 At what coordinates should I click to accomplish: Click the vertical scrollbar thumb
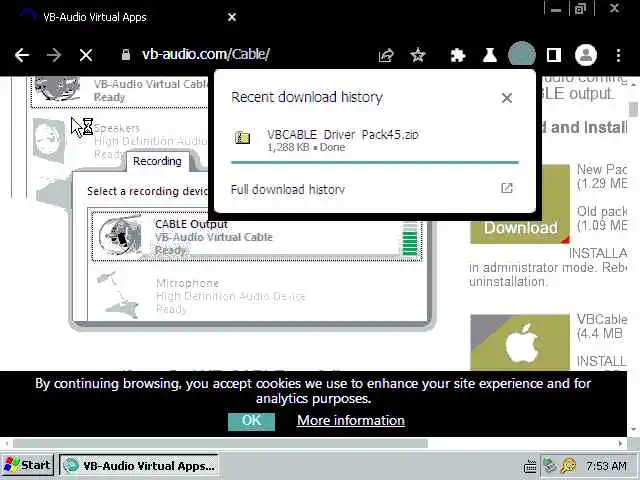pos(633,109)
